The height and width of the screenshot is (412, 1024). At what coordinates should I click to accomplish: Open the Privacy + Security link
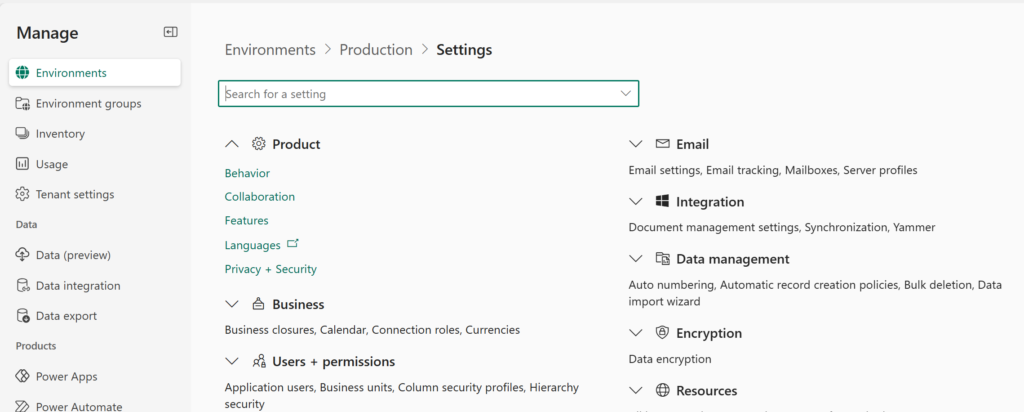(x=270, y=269)
